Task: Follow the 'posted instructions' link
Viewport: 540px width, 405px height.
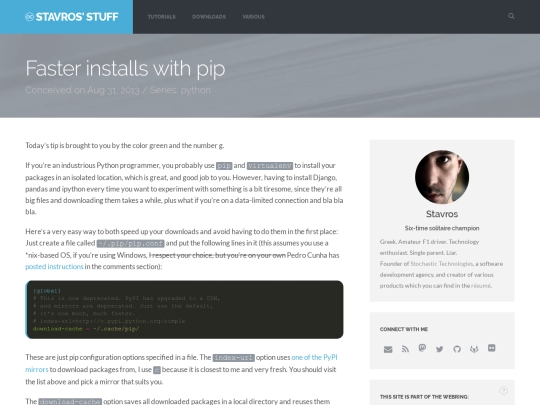Action: 54,267
